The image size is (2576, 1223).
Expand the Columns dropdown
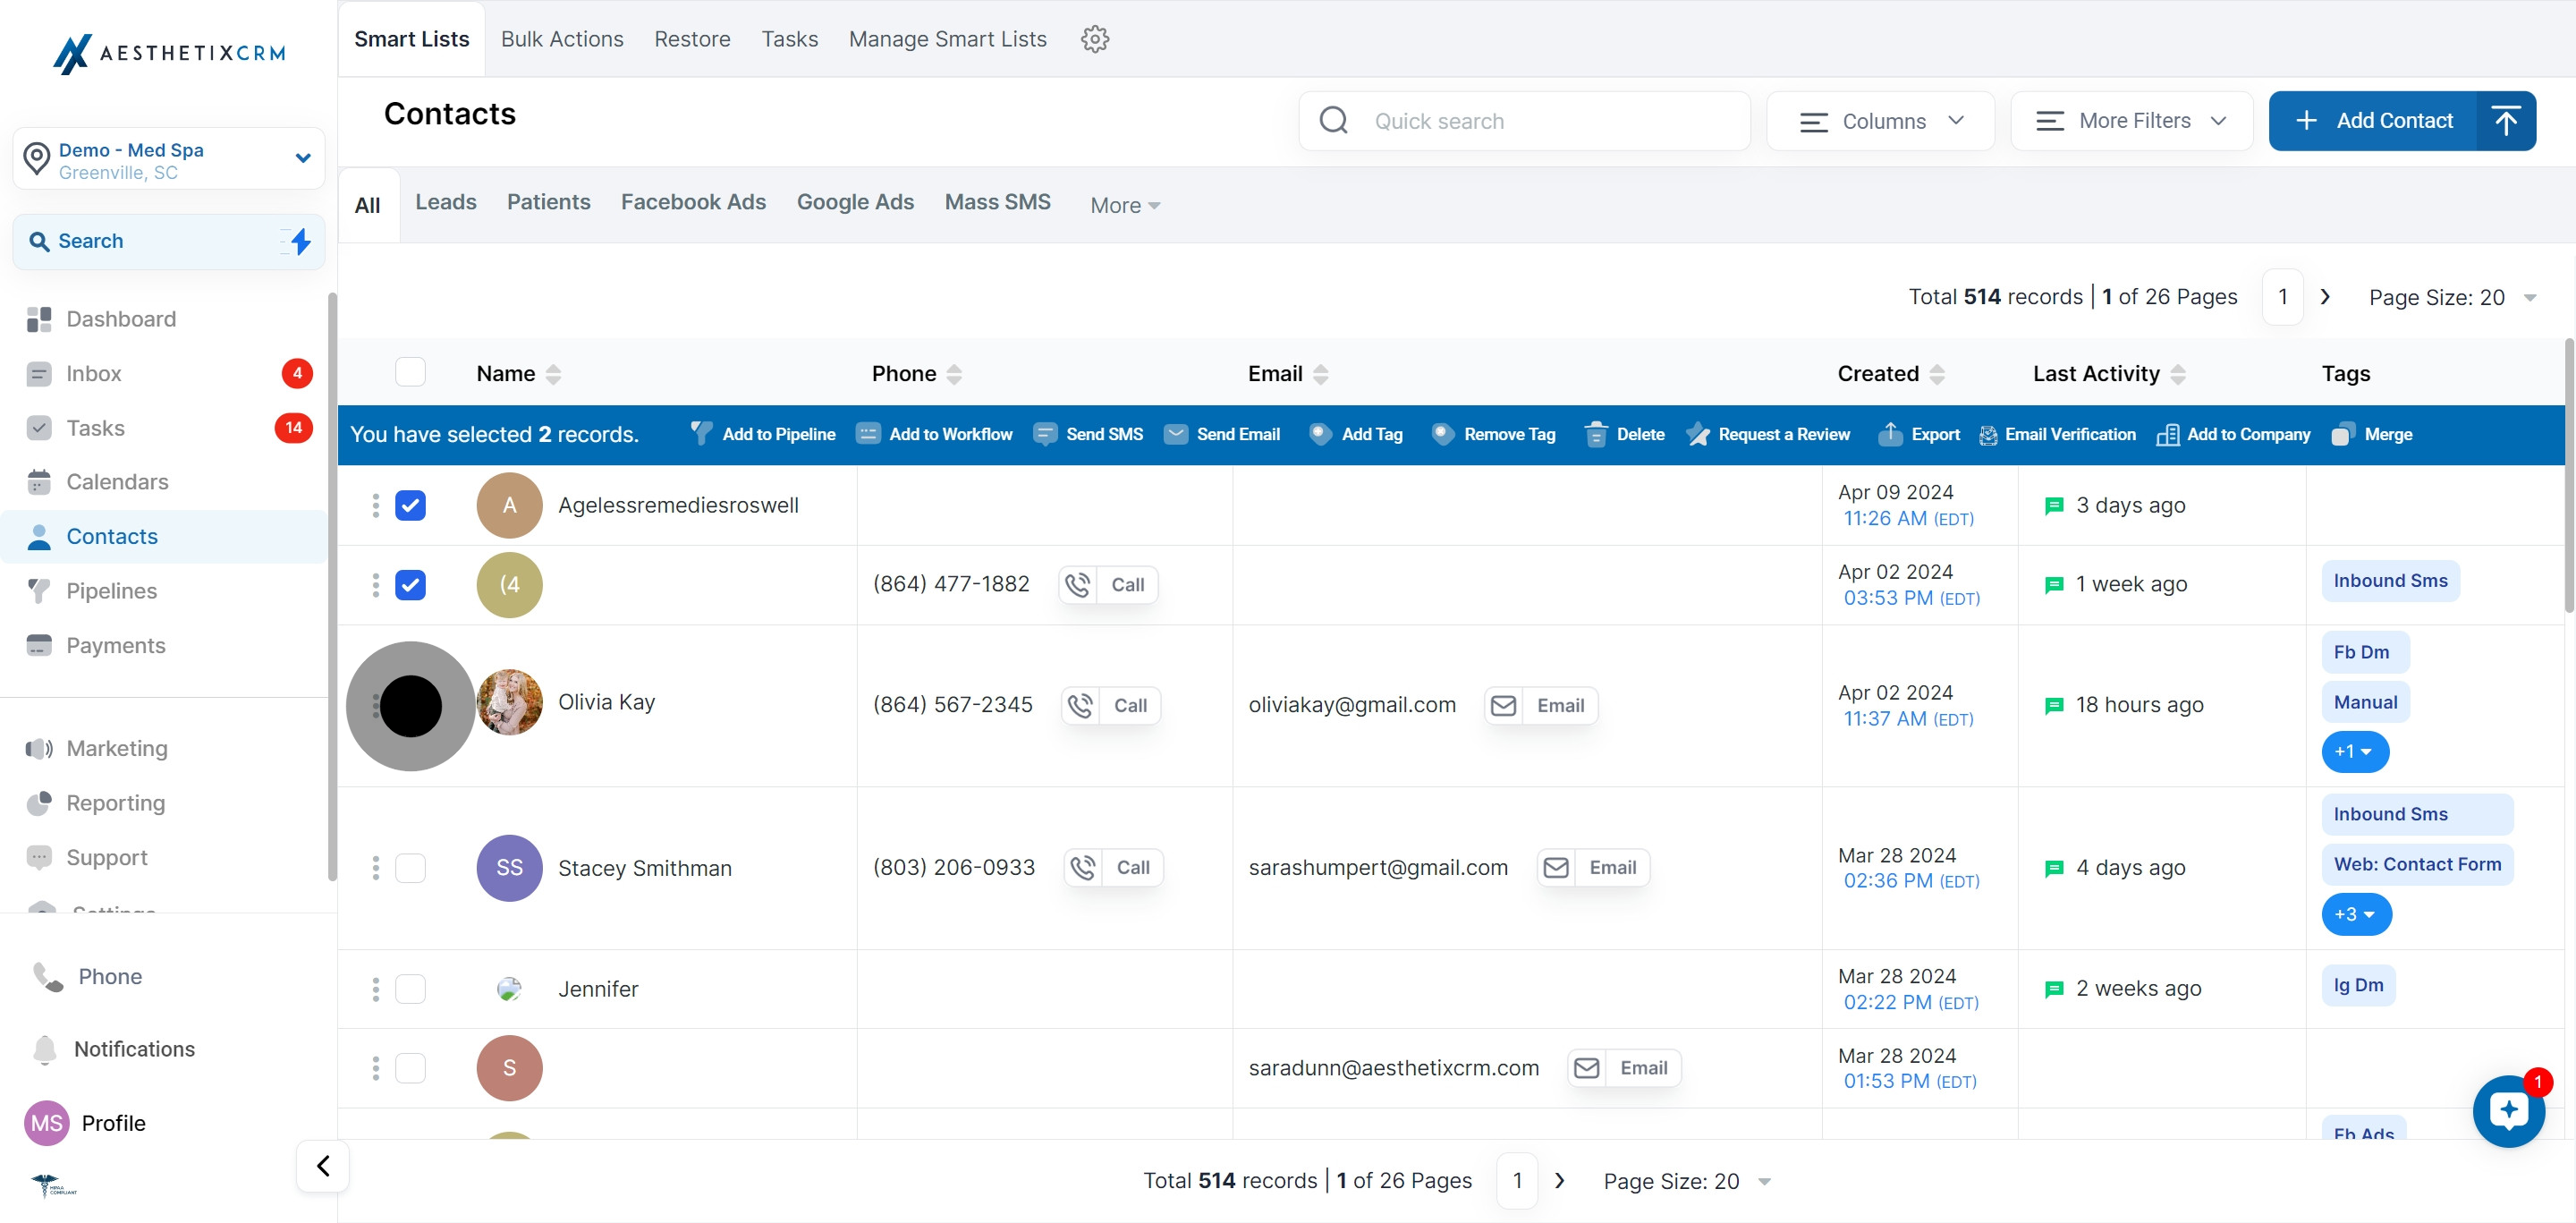[1881, 121]
